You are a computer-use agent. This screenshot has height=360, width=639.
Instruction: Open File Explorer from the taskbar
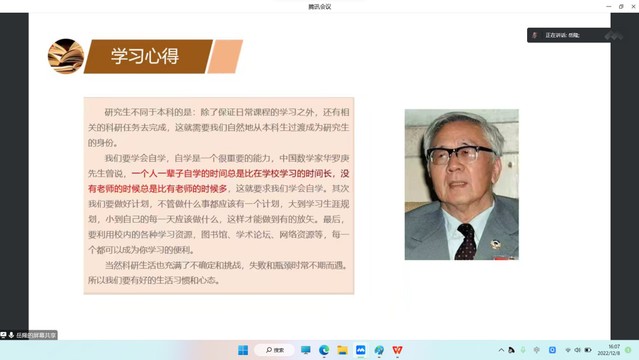point(342,350)
